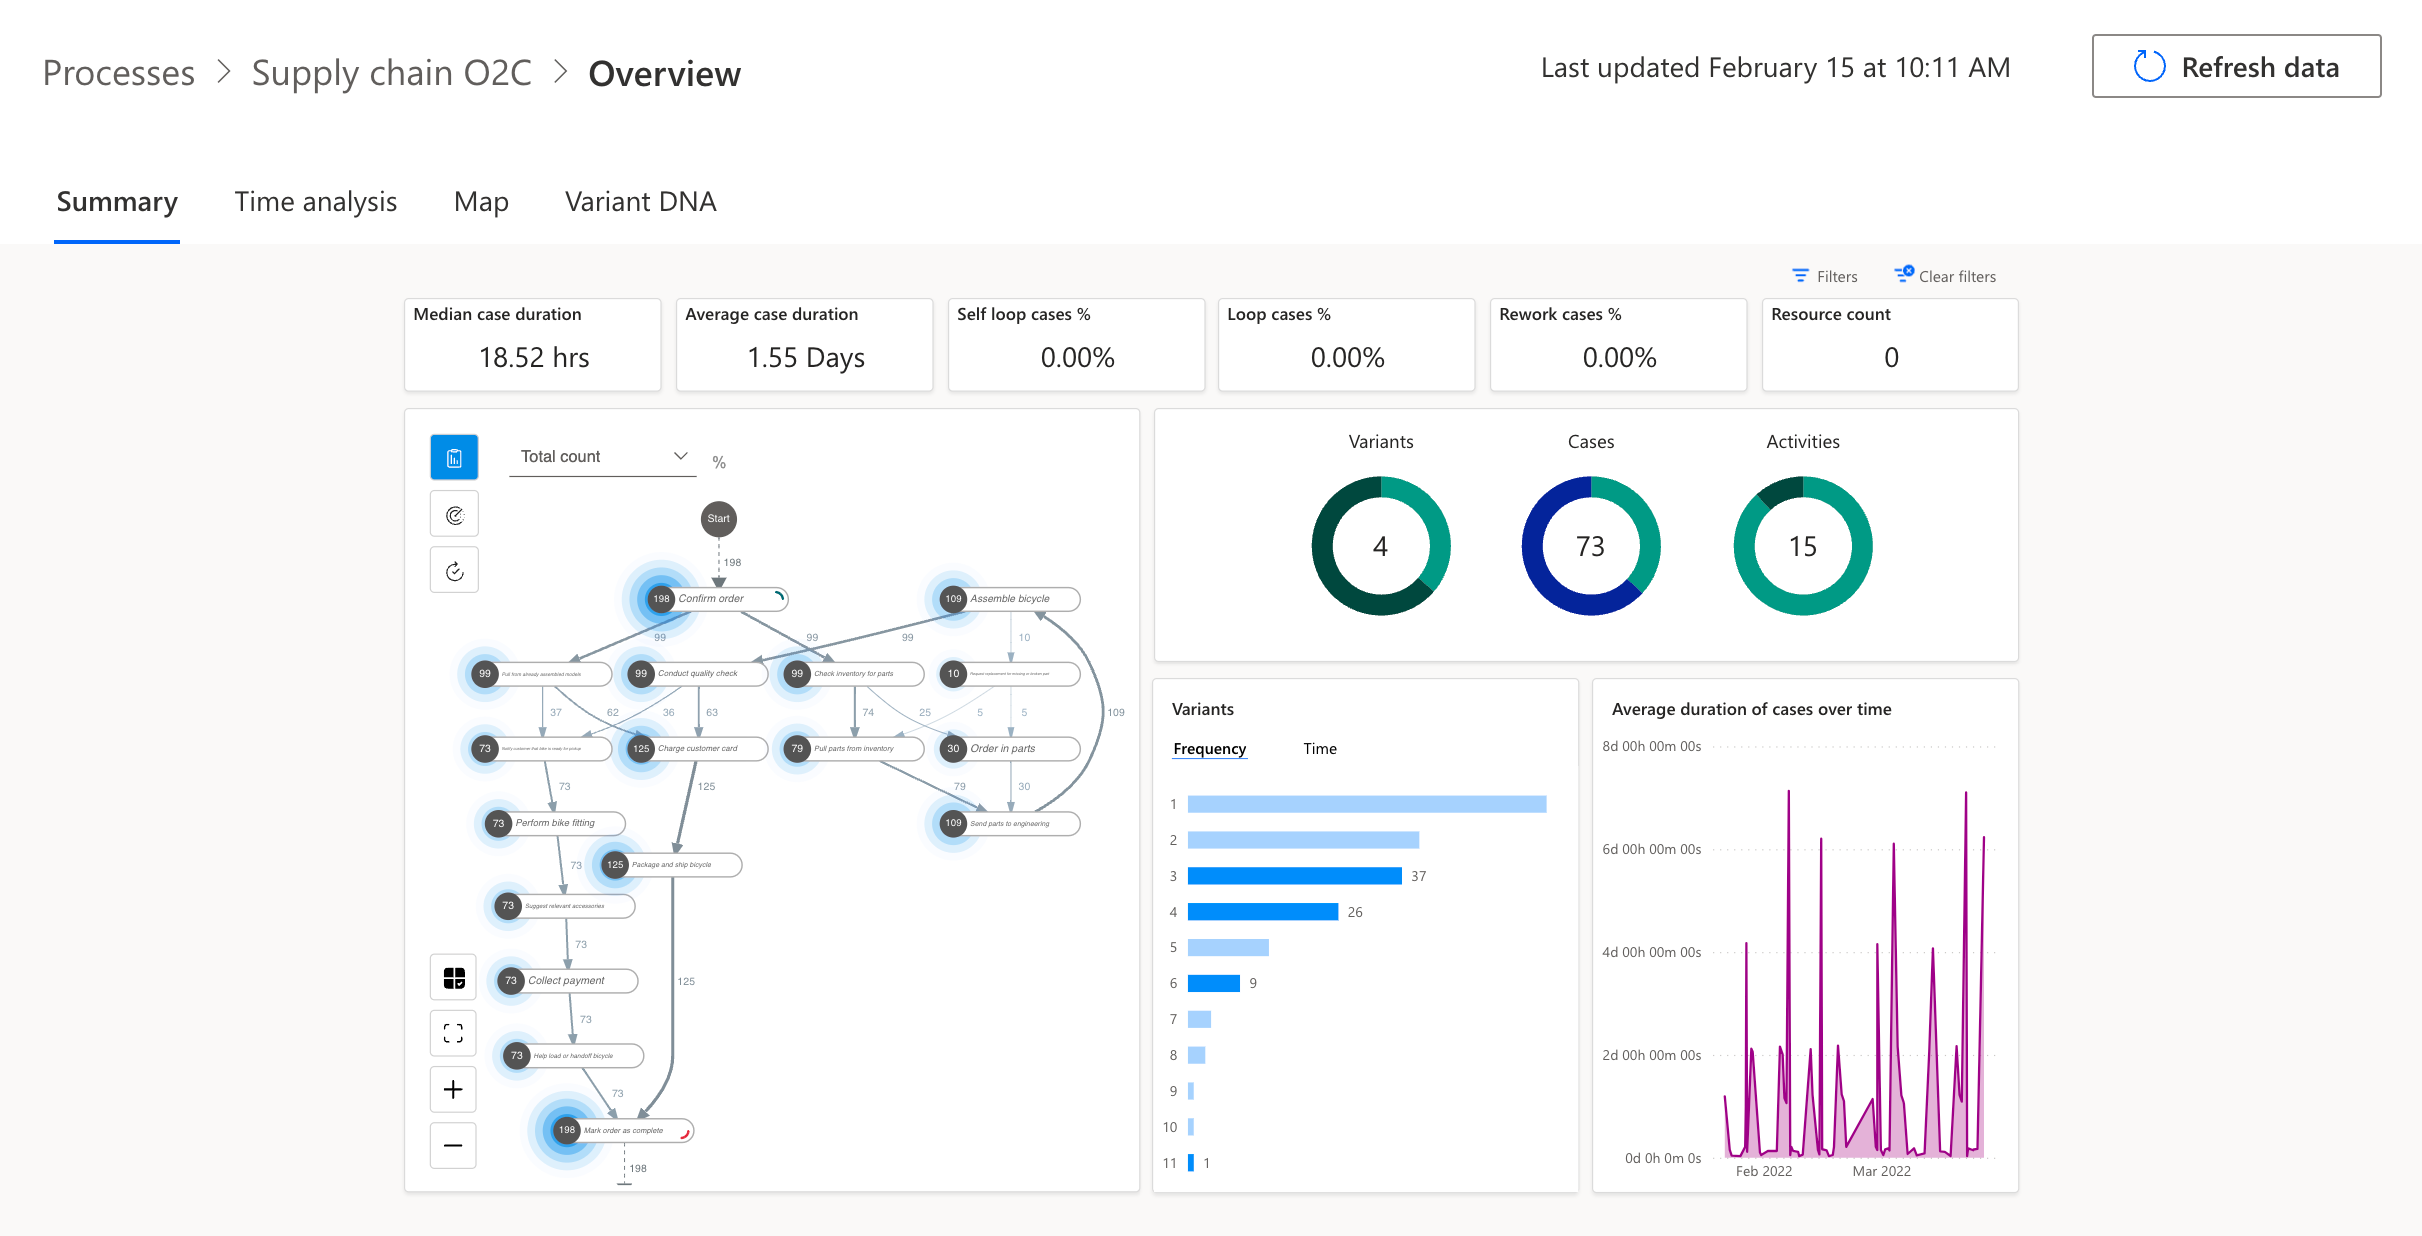Click the chevron before Overview breadcrumb
The image size is (2422, 1236).
pos(560,72)
